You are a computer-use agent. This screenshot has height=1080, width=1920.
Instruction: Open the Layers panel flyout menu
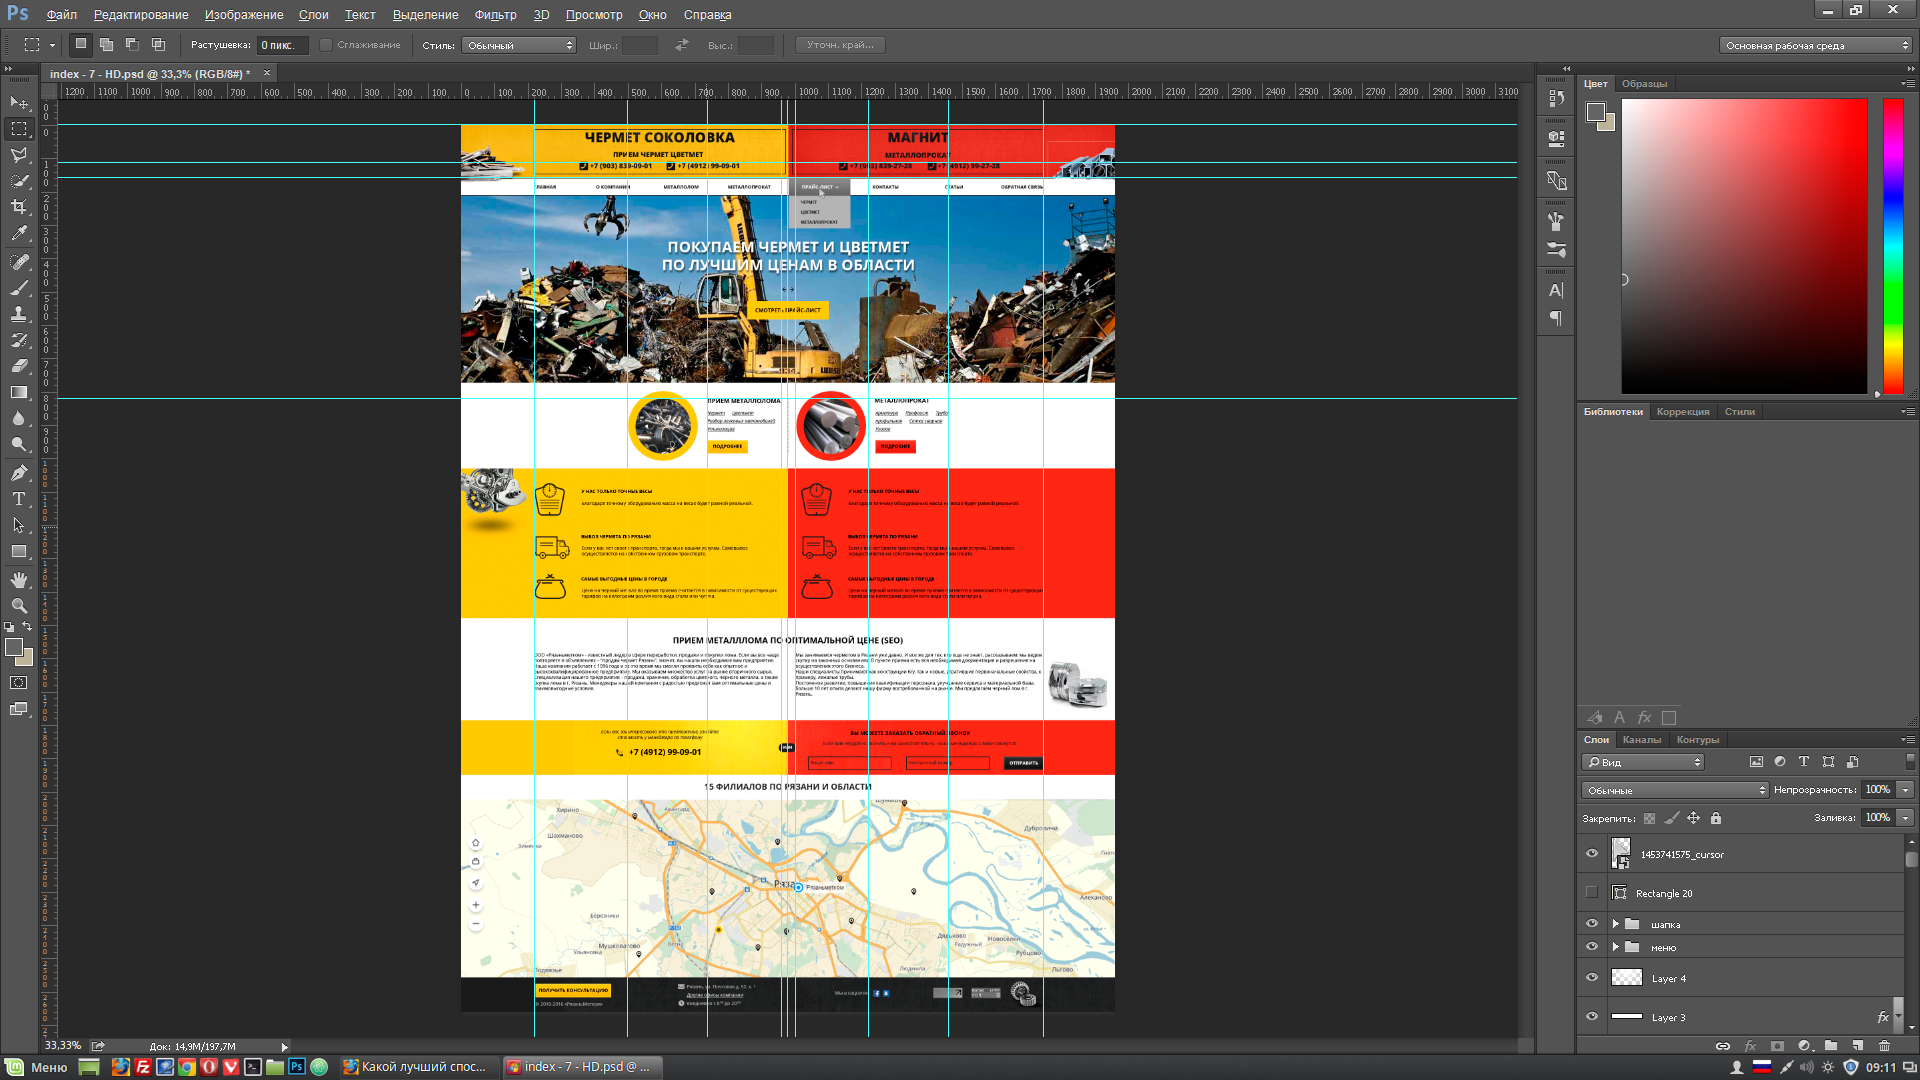point(1907,740)
